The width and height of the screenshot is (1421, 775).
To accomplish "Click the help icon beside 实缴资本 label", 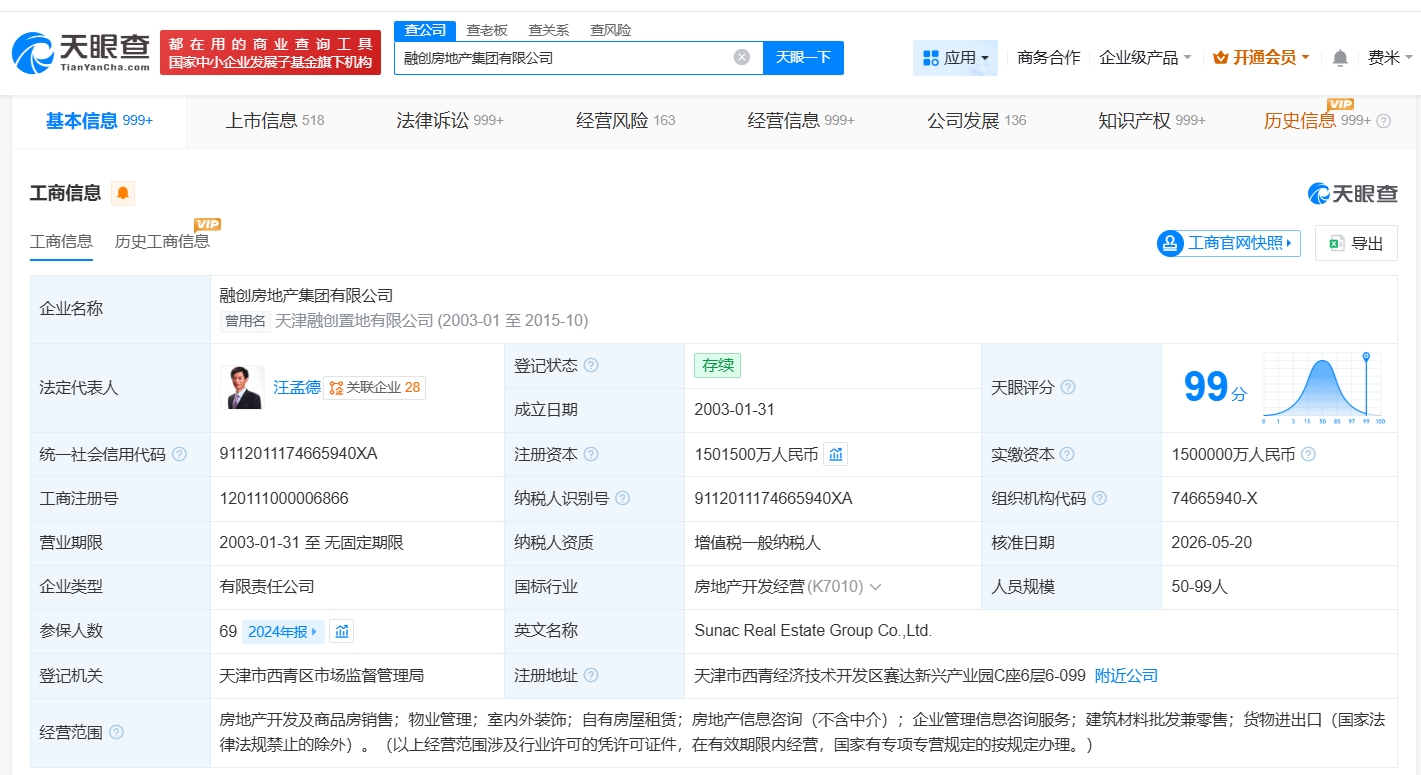I will click(x=1068, y=454).
